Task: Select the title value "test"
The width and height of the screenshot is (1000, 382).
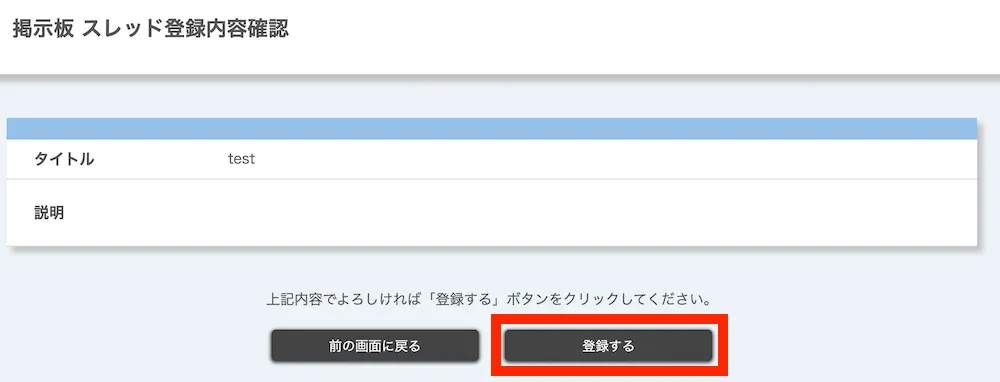Action: coord(241,159)
